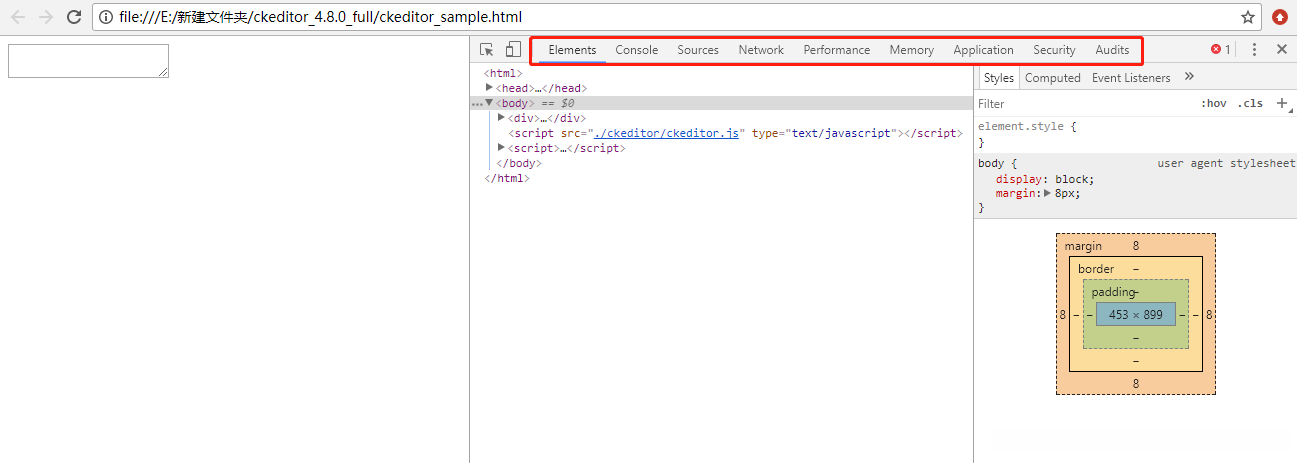Click the browser forward arrow
This screenshot has width=1297, height=463.
coord(46,17)
